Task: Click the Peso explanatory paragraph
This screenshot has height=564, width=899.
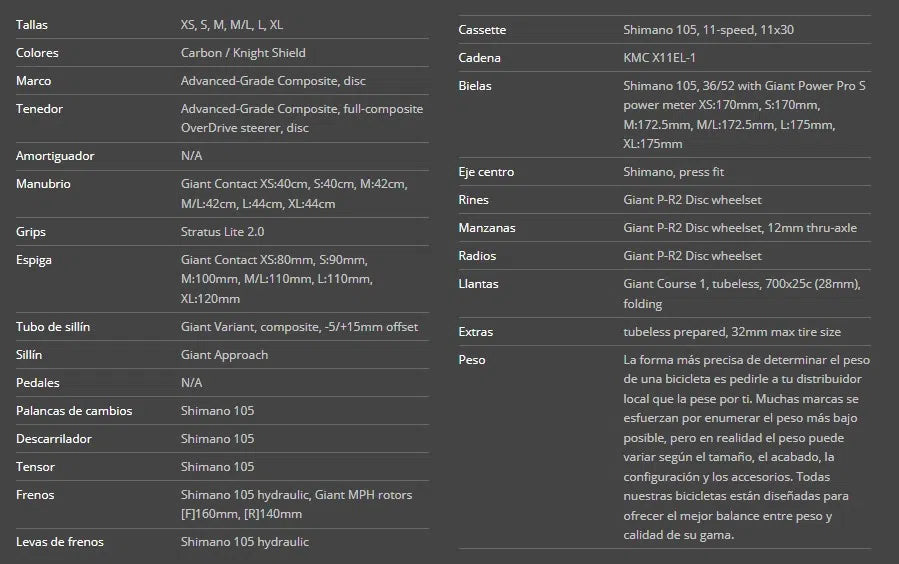Action: click(746, 447)
